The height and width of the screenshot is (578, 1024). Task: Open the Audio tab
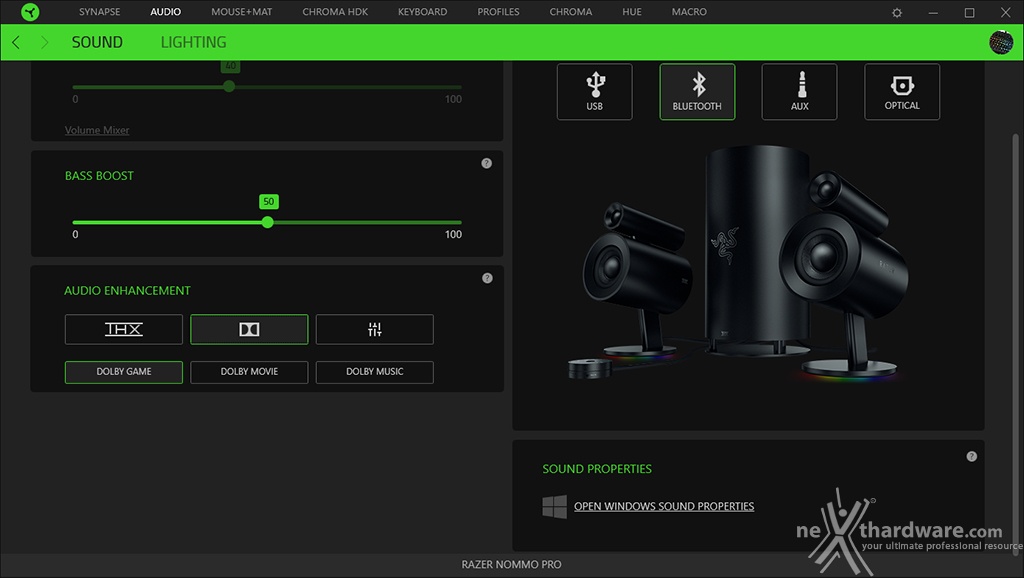tap(166, 12)
